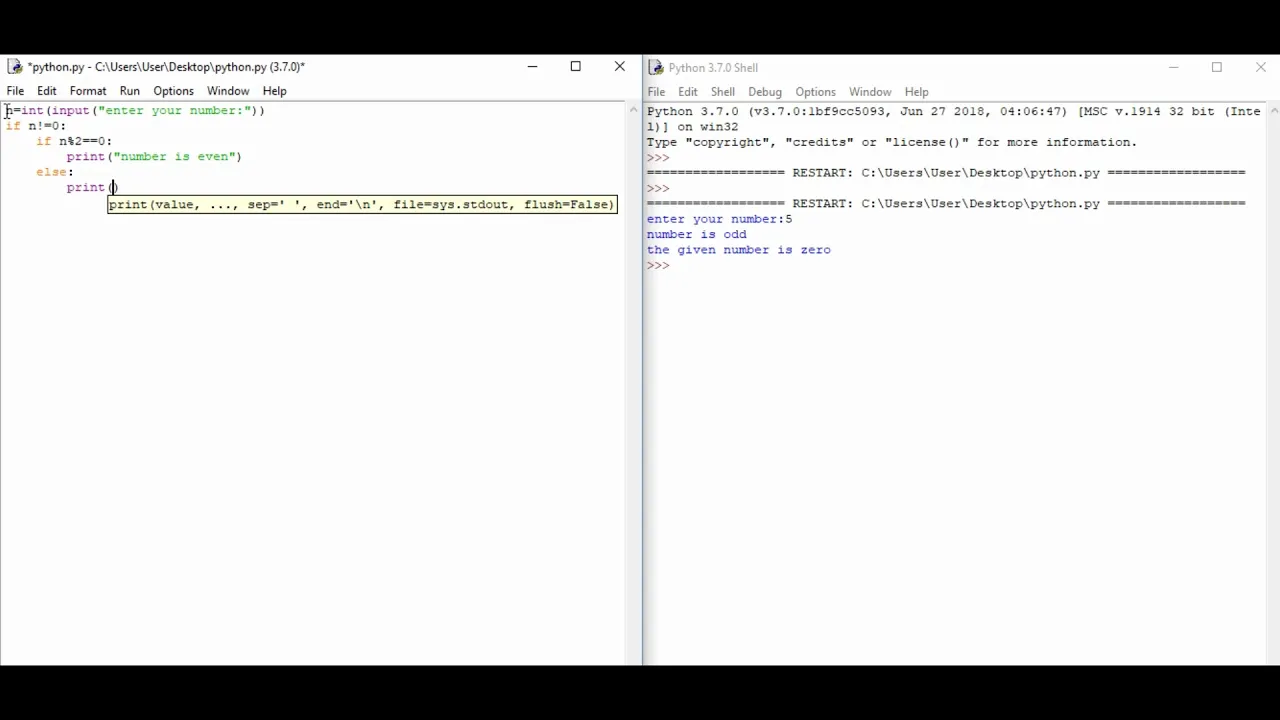Viewport: 1280px width, 720px height.
Task: Open the File menu in Python Shell
Action: pyautogui.click(x=656, y=92)
